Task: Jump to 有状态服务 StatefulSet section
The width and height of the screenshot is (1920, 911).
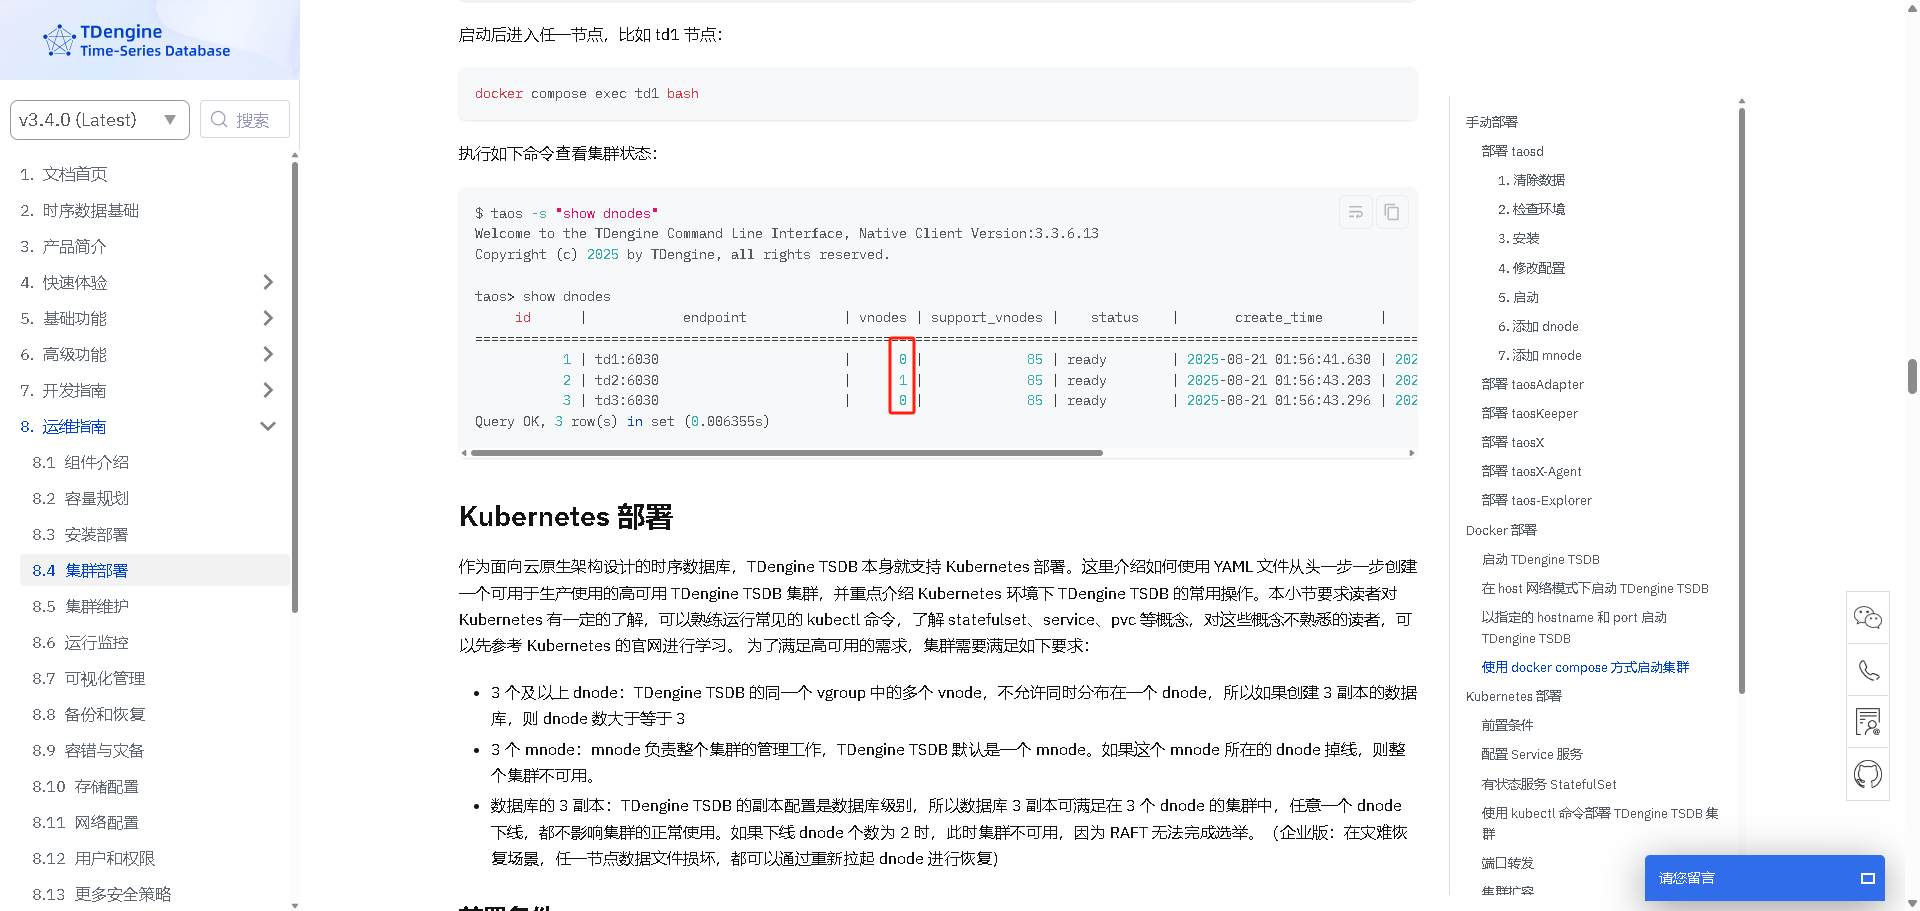Action: click(x=1548, y=784)
